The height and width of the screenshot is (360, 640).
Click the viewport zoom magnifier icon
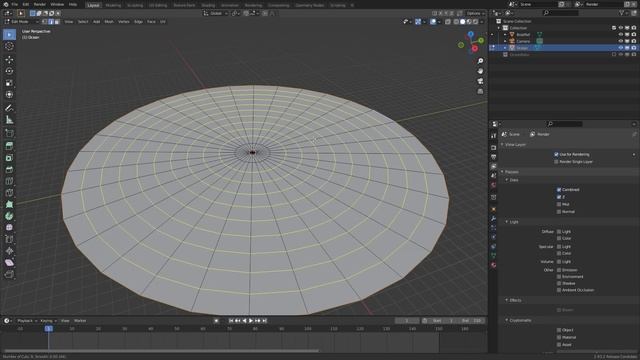480,61
